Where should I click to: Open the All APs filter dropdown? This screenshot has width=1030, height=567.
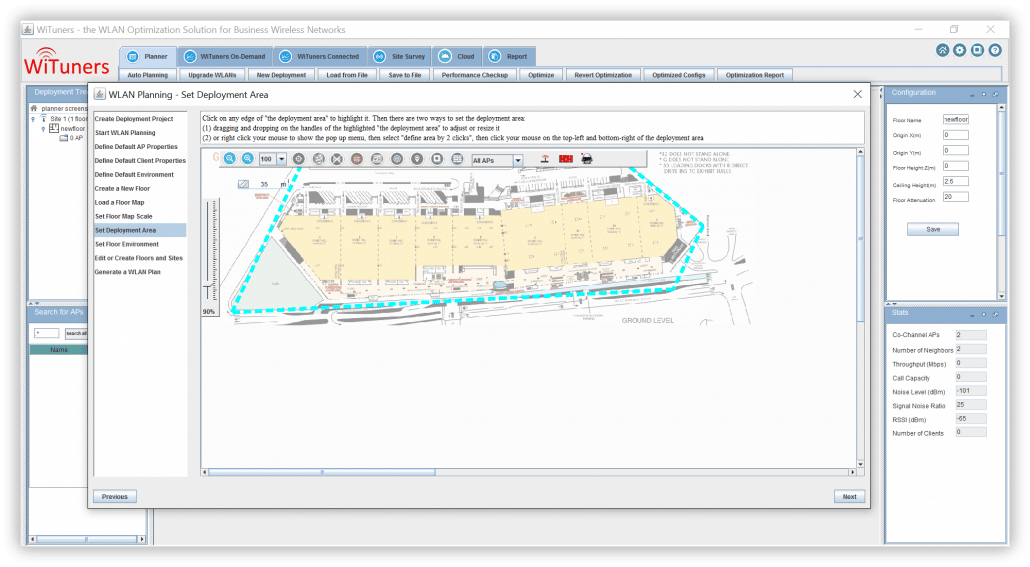(518, 160)
